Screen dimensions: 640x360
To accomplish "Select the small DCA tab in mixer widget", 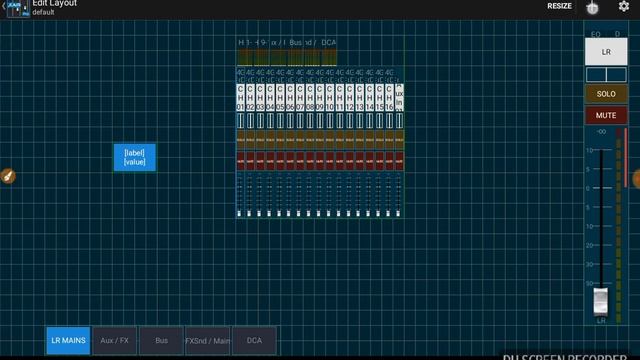I will pyautogui.click(x=329, y=42).
